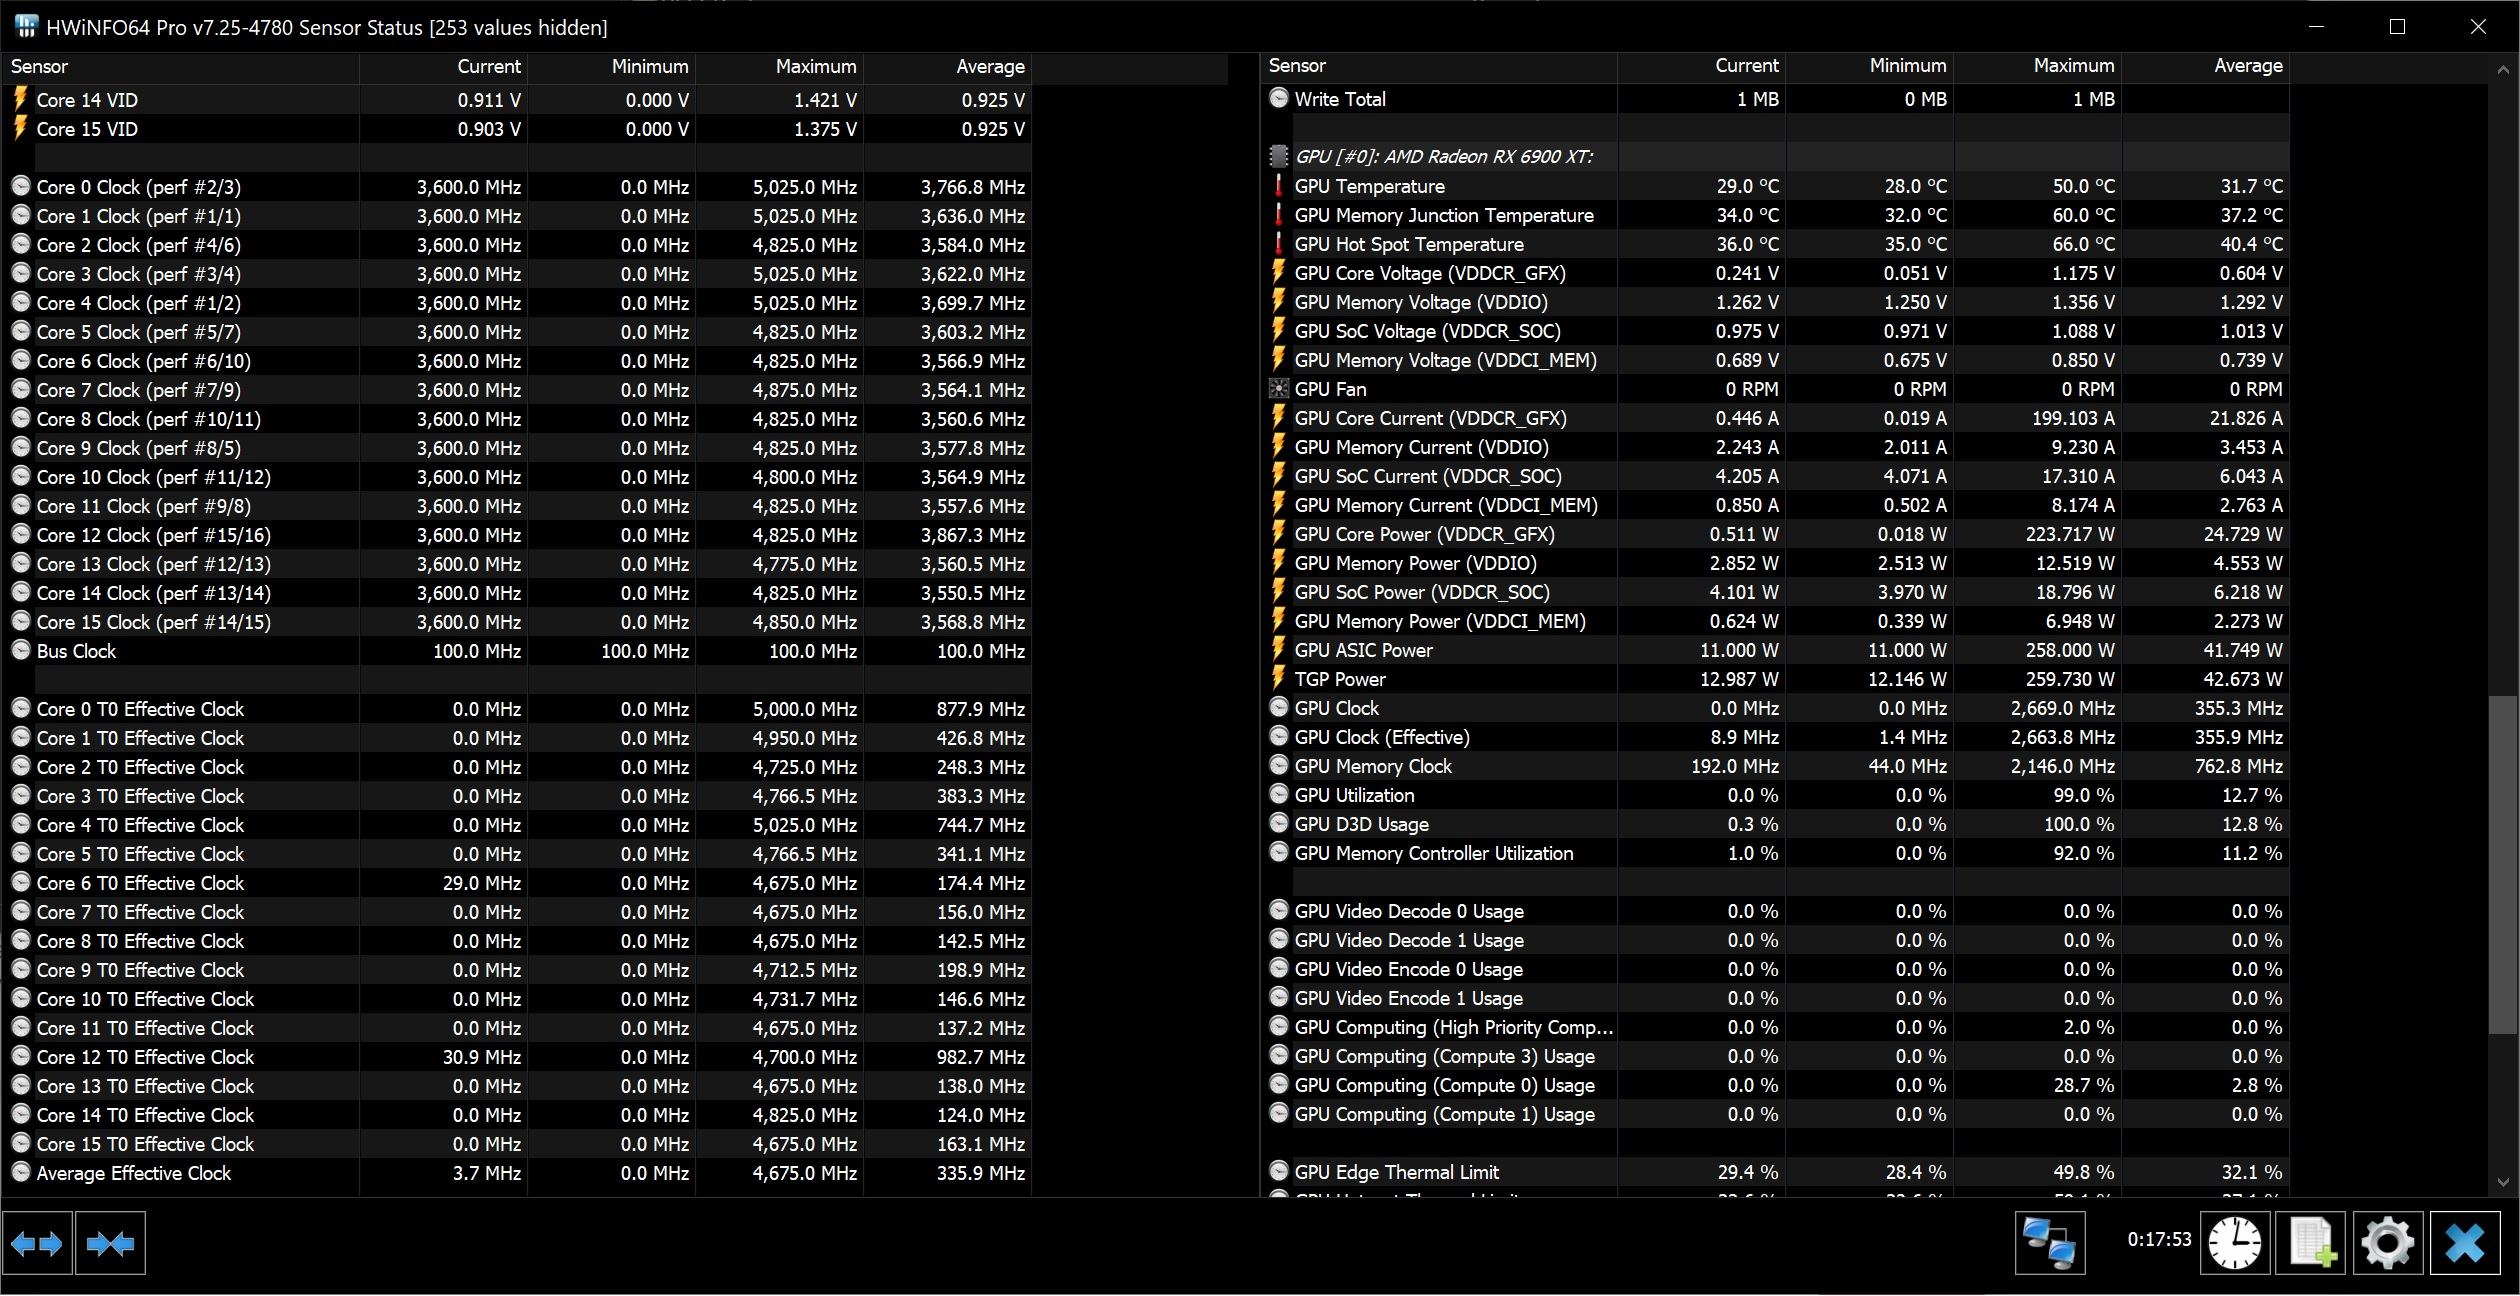Click the icon of GPU Video Decode 0 Usage

1278,910
